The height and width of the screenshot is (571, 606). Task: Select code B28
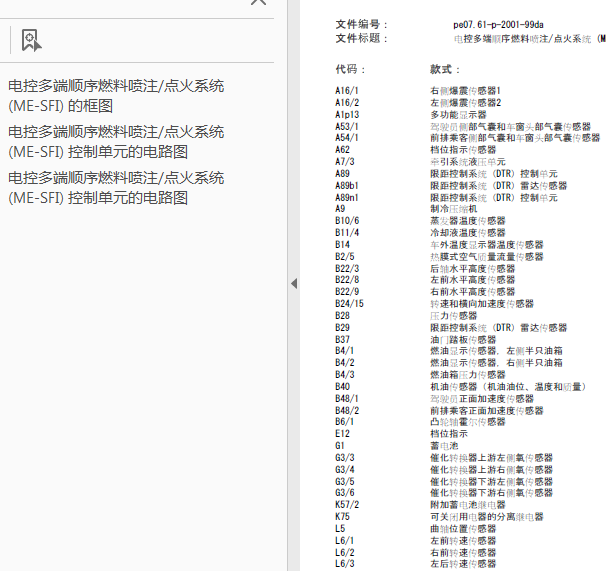342,315
